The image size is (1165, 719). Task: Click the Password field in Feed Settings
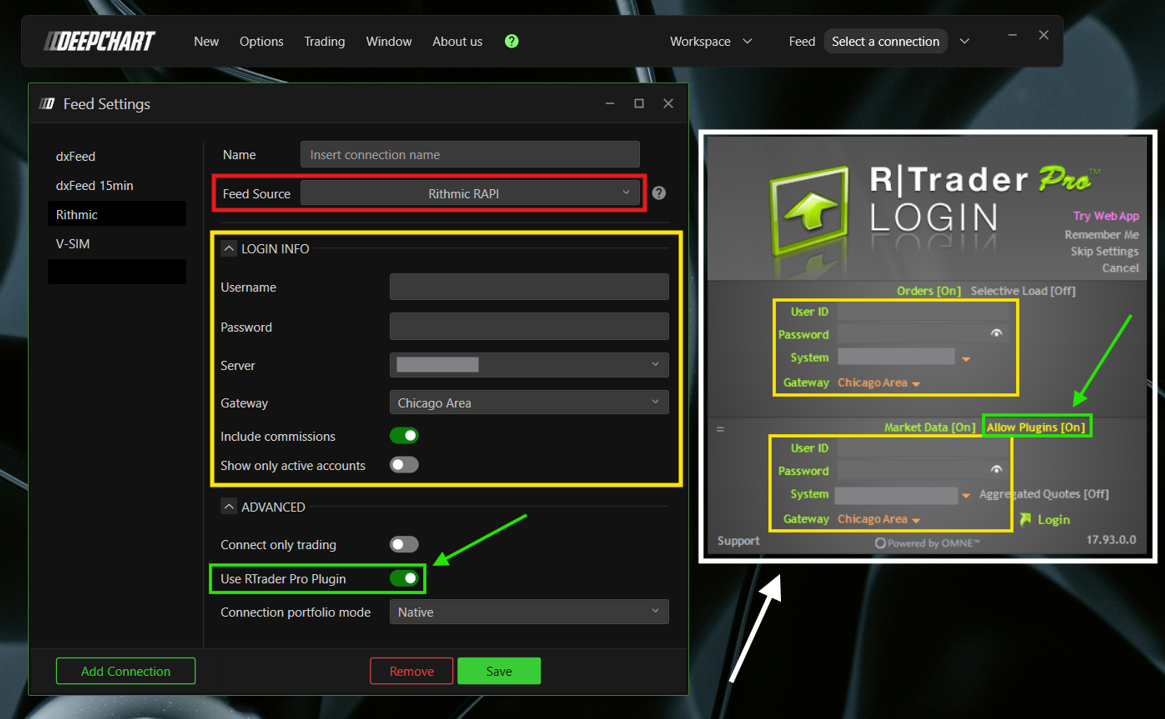tap(529, 326)
